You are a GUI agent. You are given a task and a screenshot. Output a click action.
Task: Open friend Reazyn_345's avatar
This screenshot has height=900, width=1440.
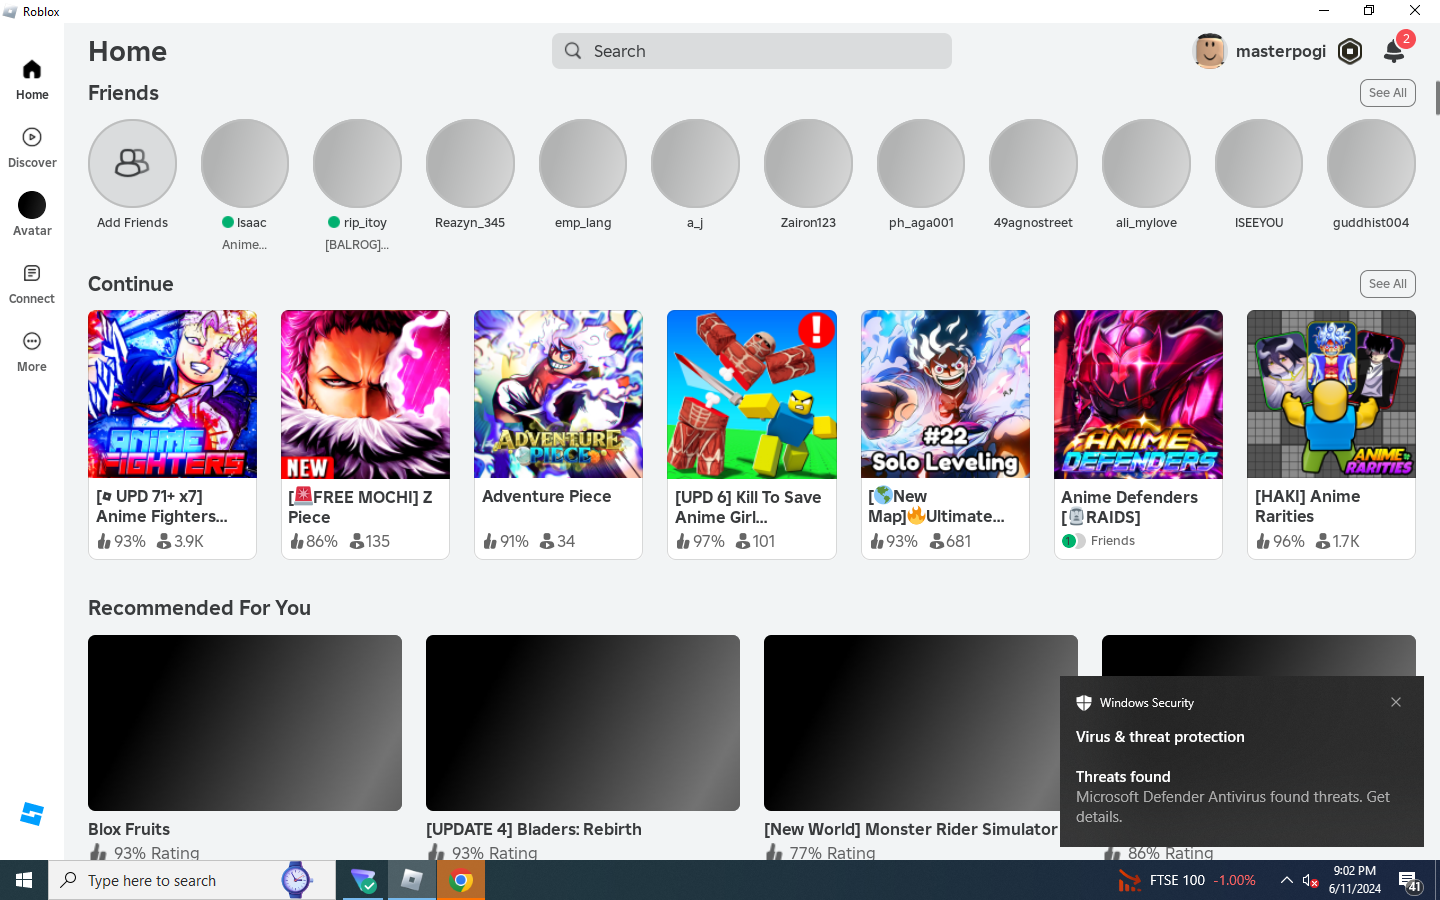click(470, 163)
